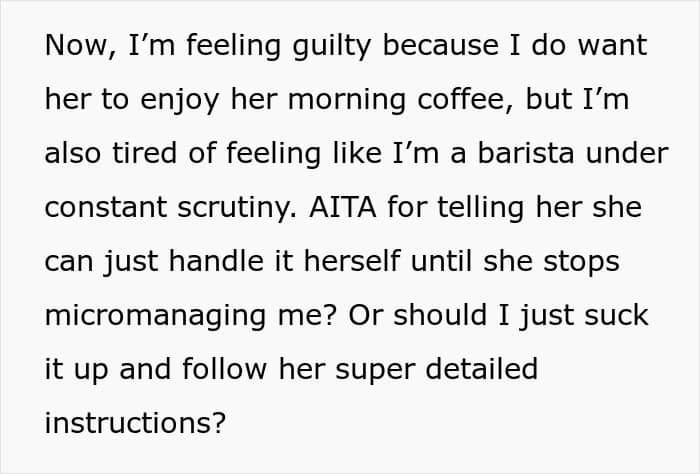Click the word "barista" in the text
The width and height of the screenshot is (700, 474).
(526, 153)
